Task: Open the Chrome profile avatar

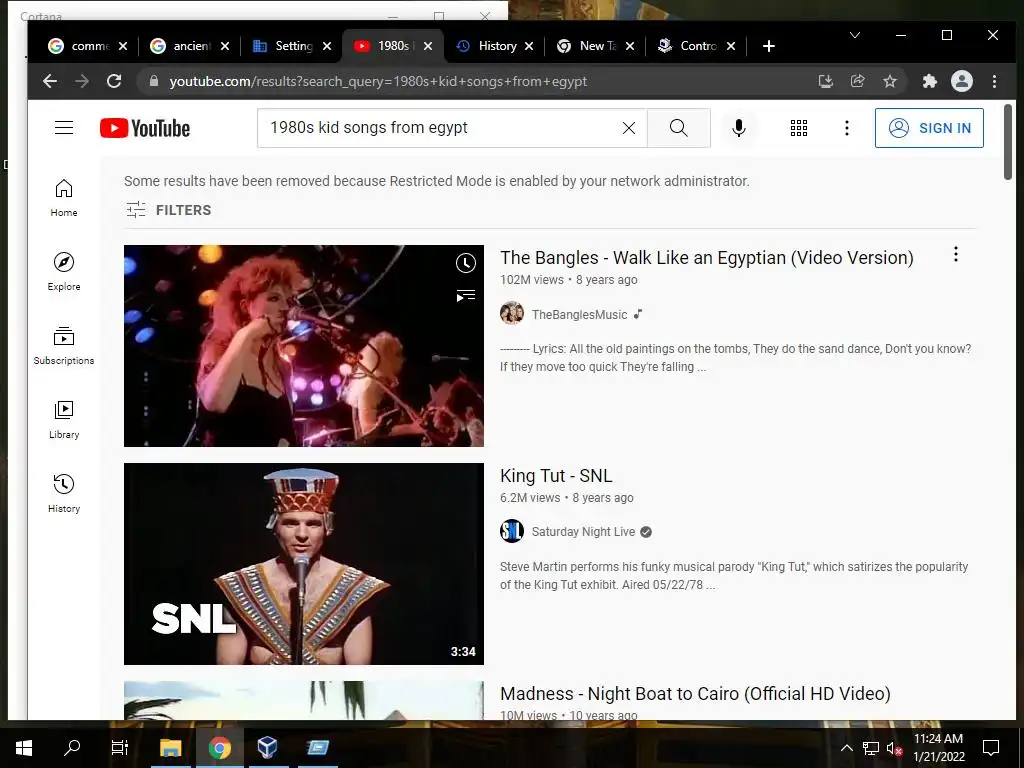Action: 961,81
